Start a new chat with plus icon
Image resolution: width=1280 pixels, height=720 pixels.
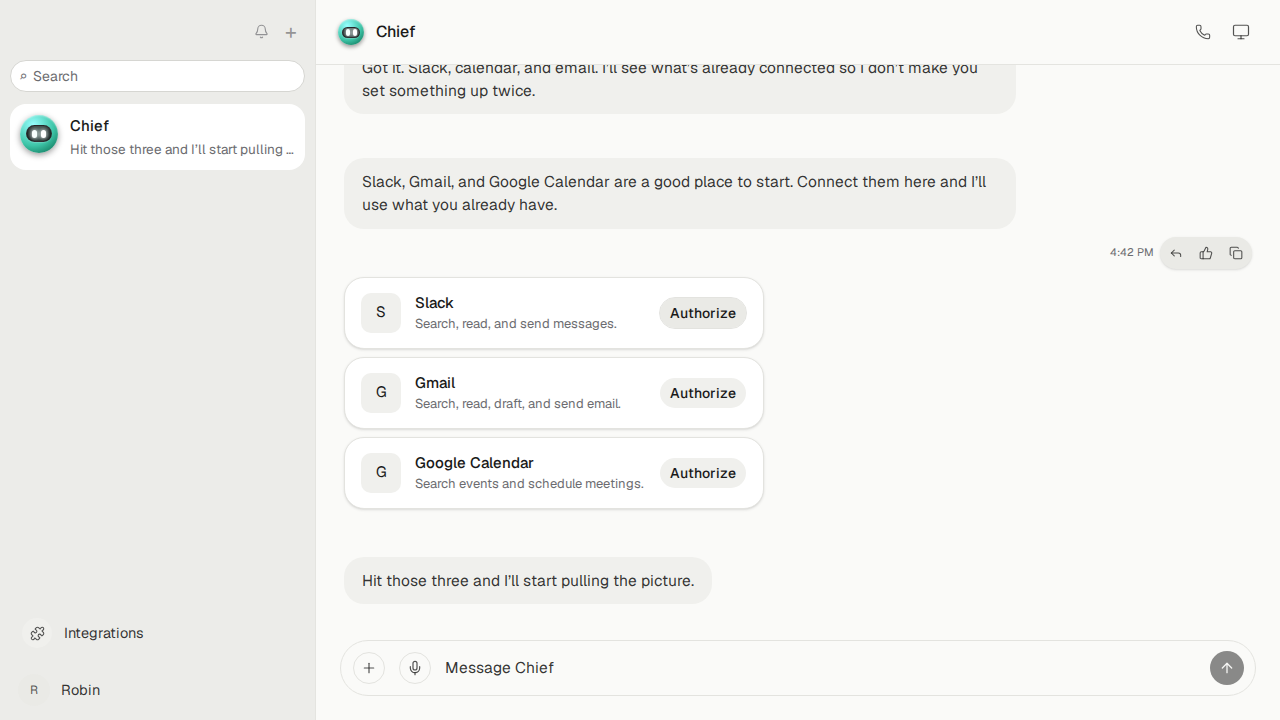[x=291, y=32]
